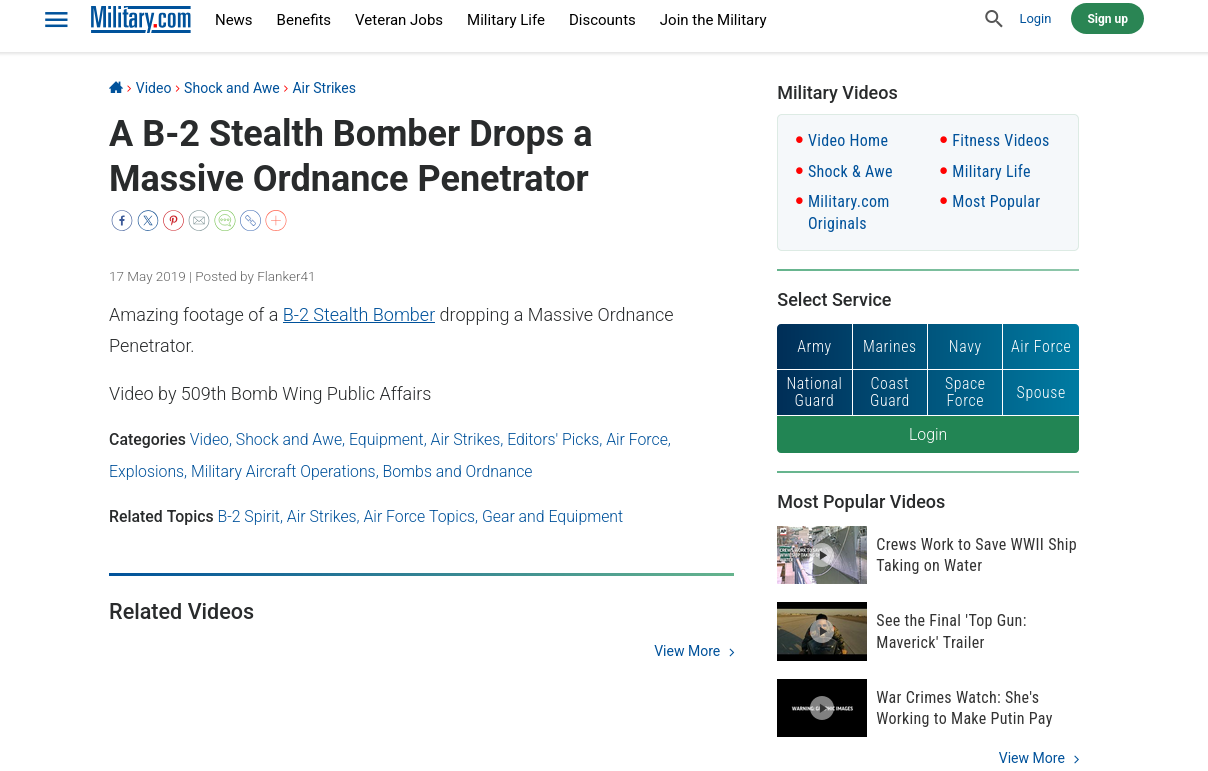Image resolution: width=1208 pixels, height=771 pixels.
Task: Select the Spouse service tab
Action: pyautogui.click(x=1041, y=392)
